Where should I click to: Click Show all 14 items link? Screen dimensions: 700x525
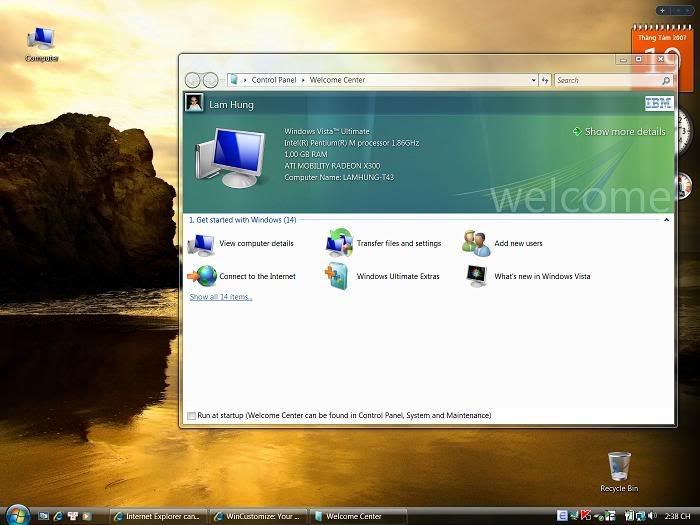click(221, 297)
